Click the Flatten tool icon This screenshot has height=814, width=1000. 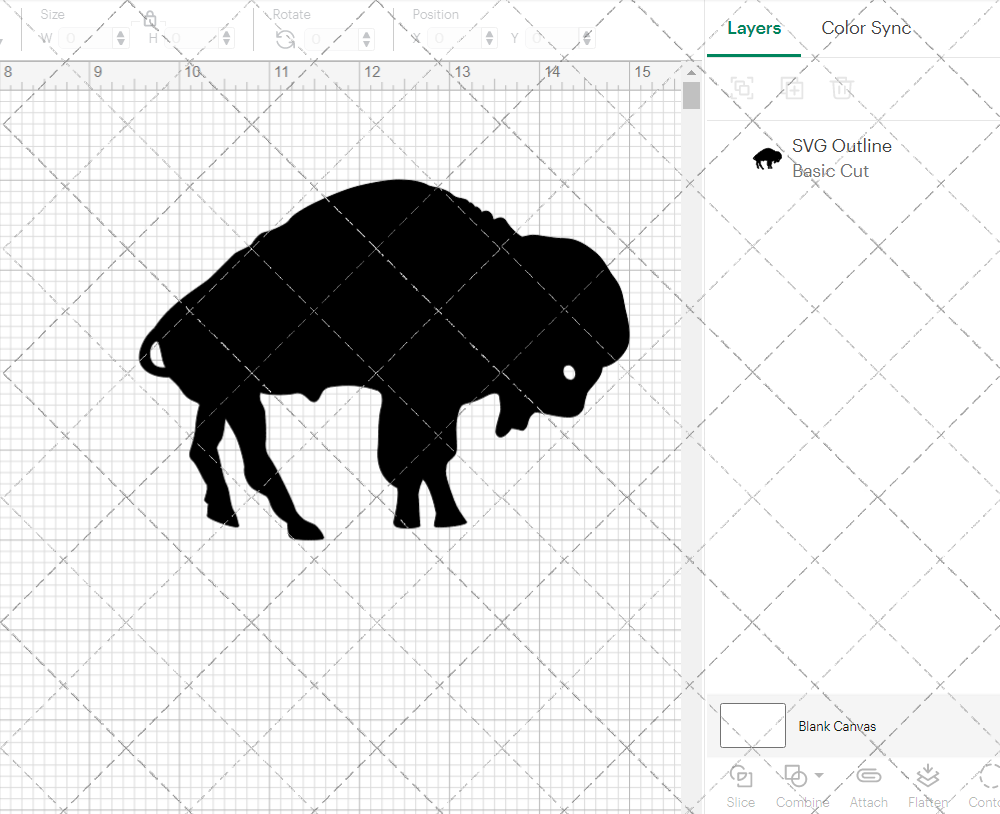[x=927, y=777]
